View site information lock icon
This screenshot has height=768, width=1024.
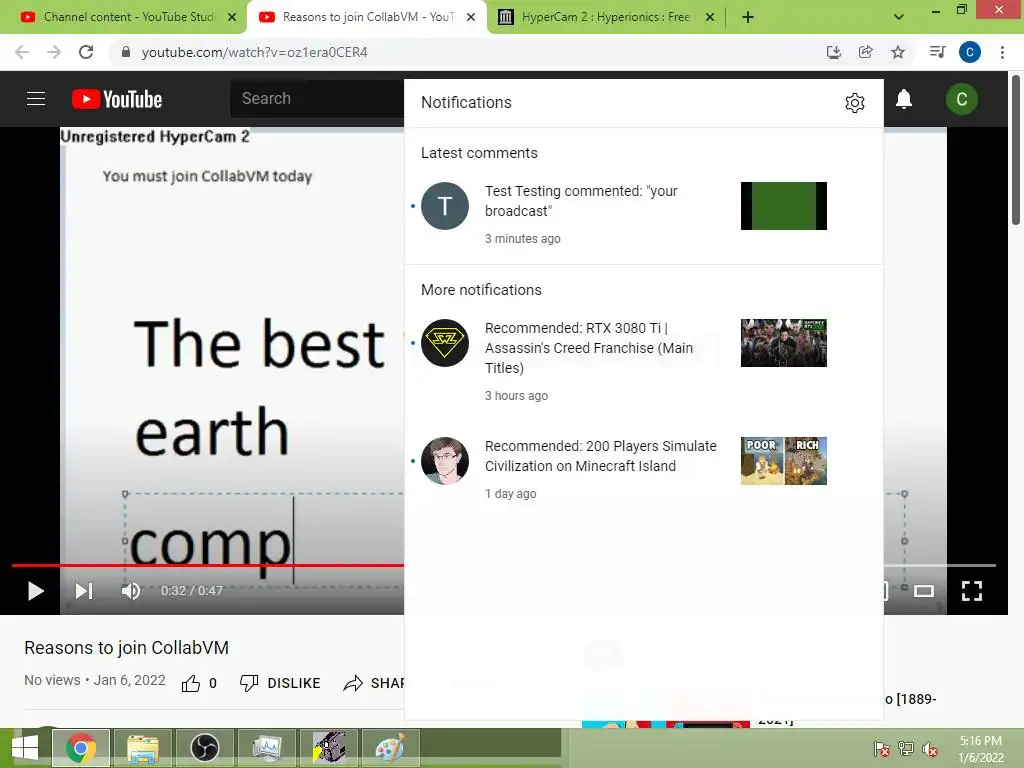point(126,52)
